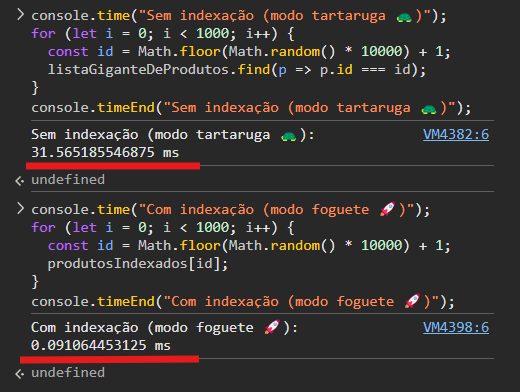Click the "Com indexação (modo foguete" output label

[x=164, y=327]
